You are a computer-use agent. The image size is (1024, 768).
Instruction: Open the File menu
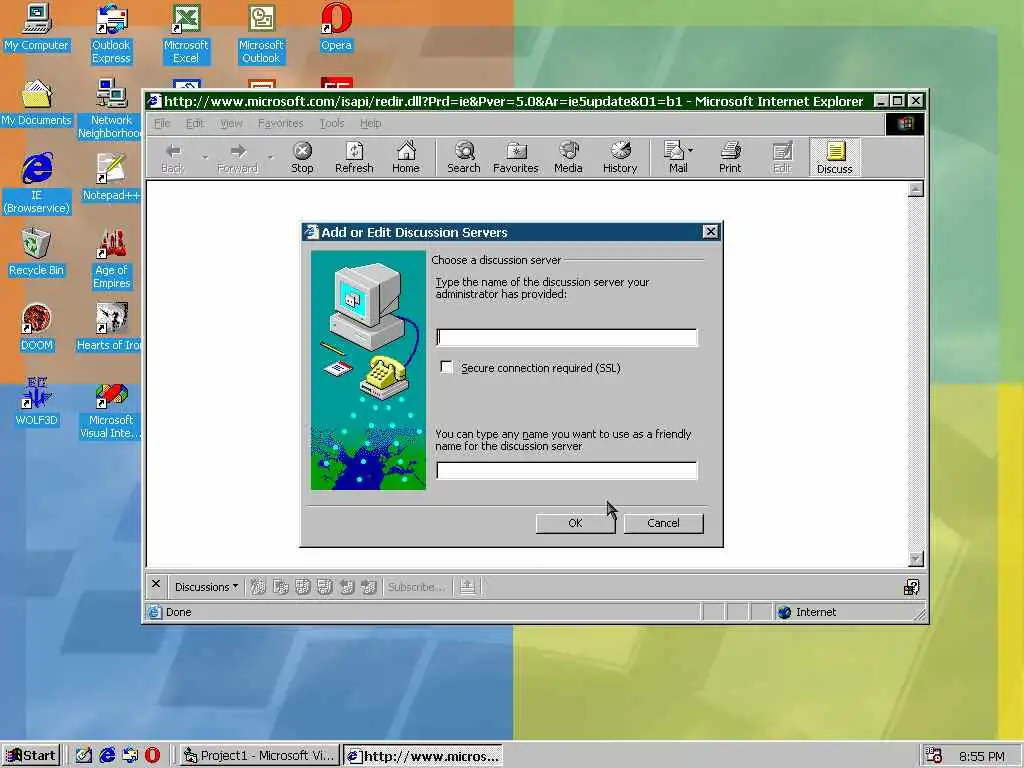tap(161, 123)
